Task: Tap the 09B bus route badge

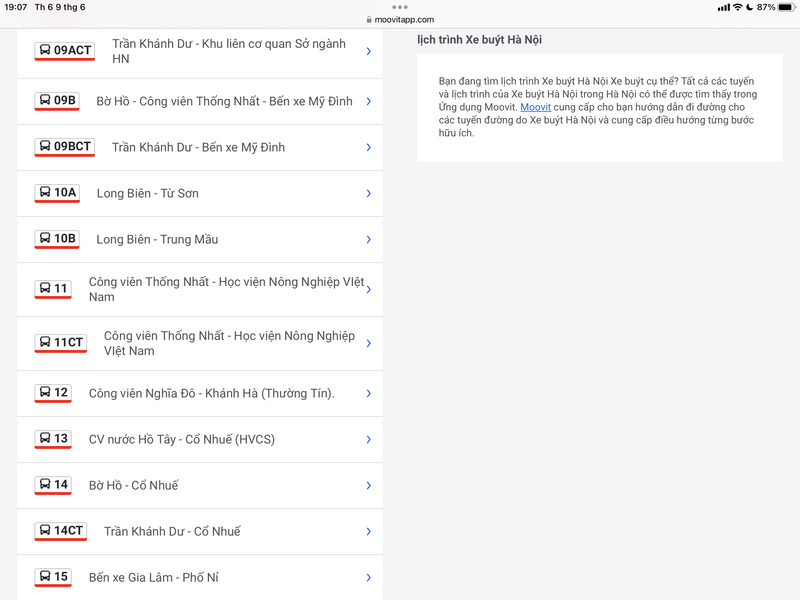Action: 57,100
